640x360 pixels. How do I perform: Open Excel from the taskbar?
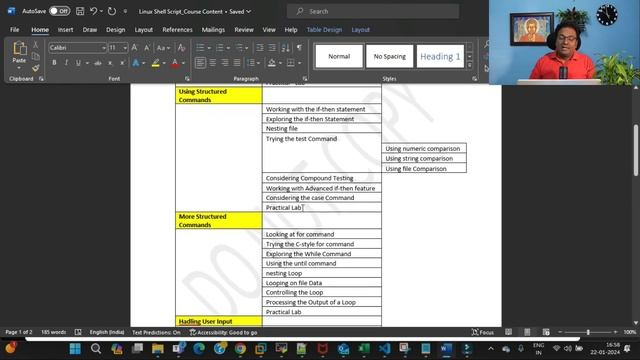click(363, 349)
